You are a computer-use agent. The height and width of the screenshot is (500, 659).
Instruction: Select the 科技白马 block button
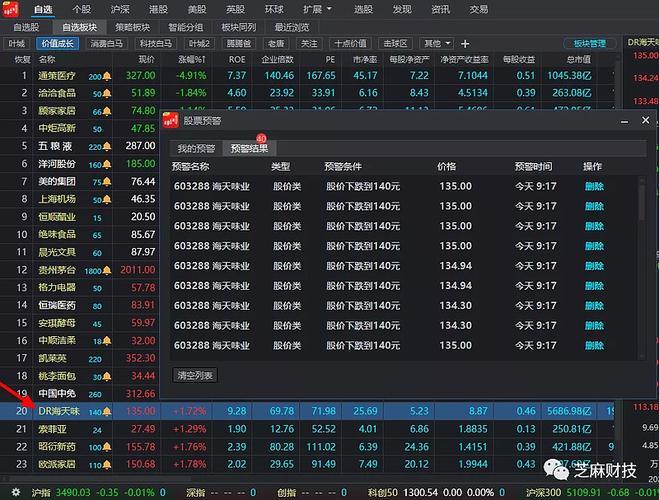(156, 43)
